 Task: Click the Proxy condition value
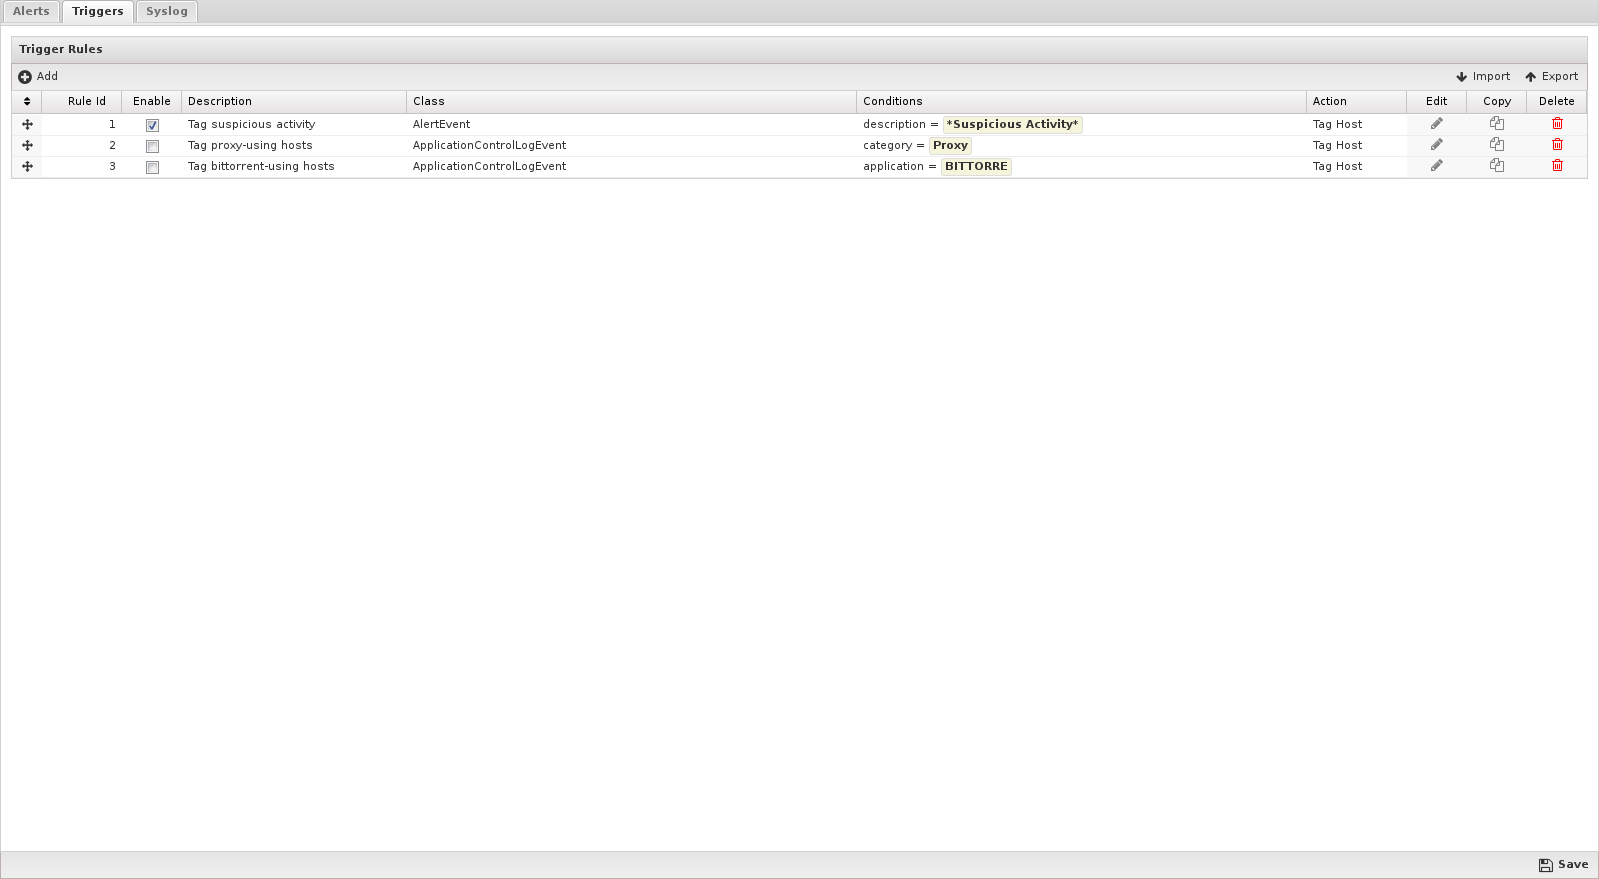pos(950,145)
